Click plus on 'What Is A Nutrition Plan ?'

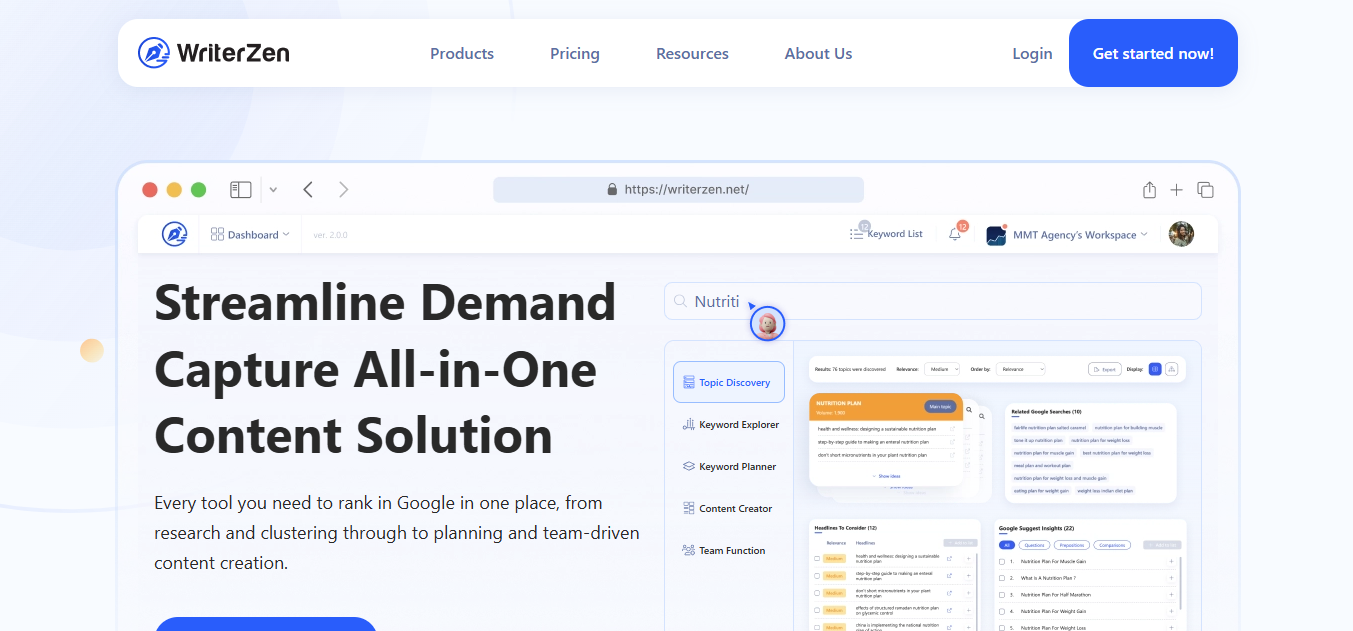point(1171,578)
